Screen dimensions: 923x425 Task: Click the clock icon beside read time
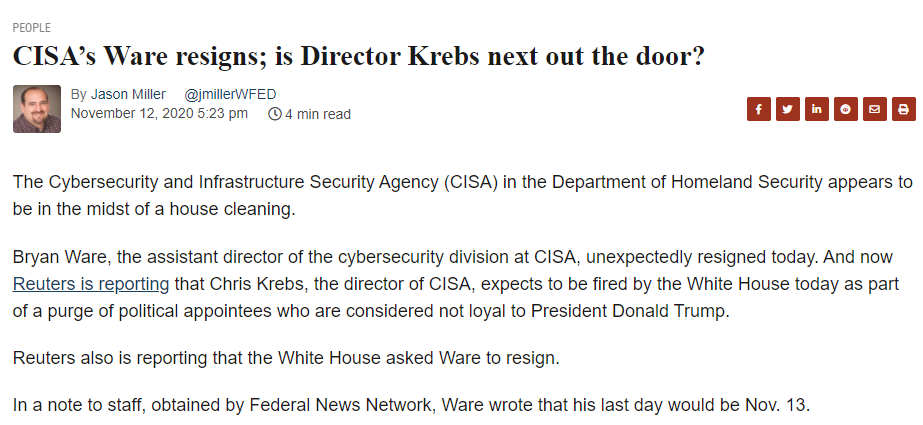[x=275, y=115]
